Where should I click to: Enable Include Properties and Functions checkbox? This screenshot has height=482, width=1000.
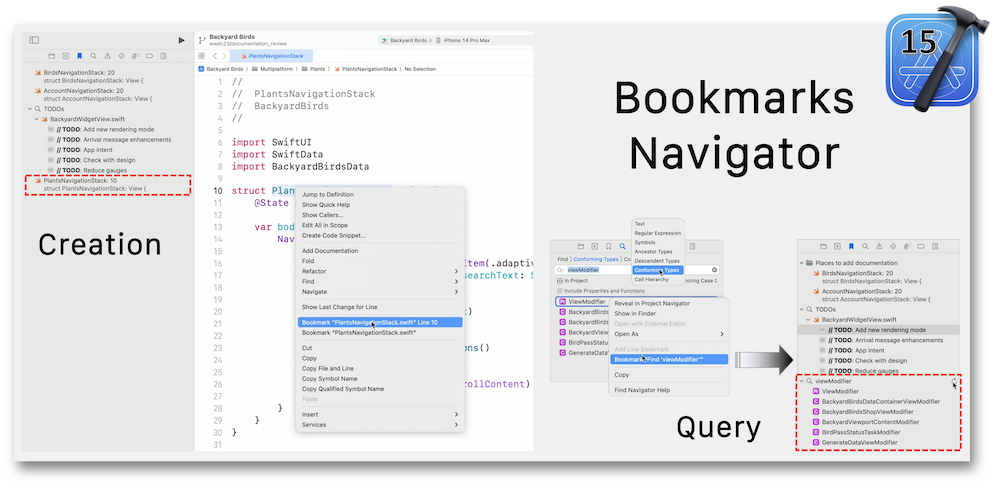pyautogui.click(x=560, y=291)
